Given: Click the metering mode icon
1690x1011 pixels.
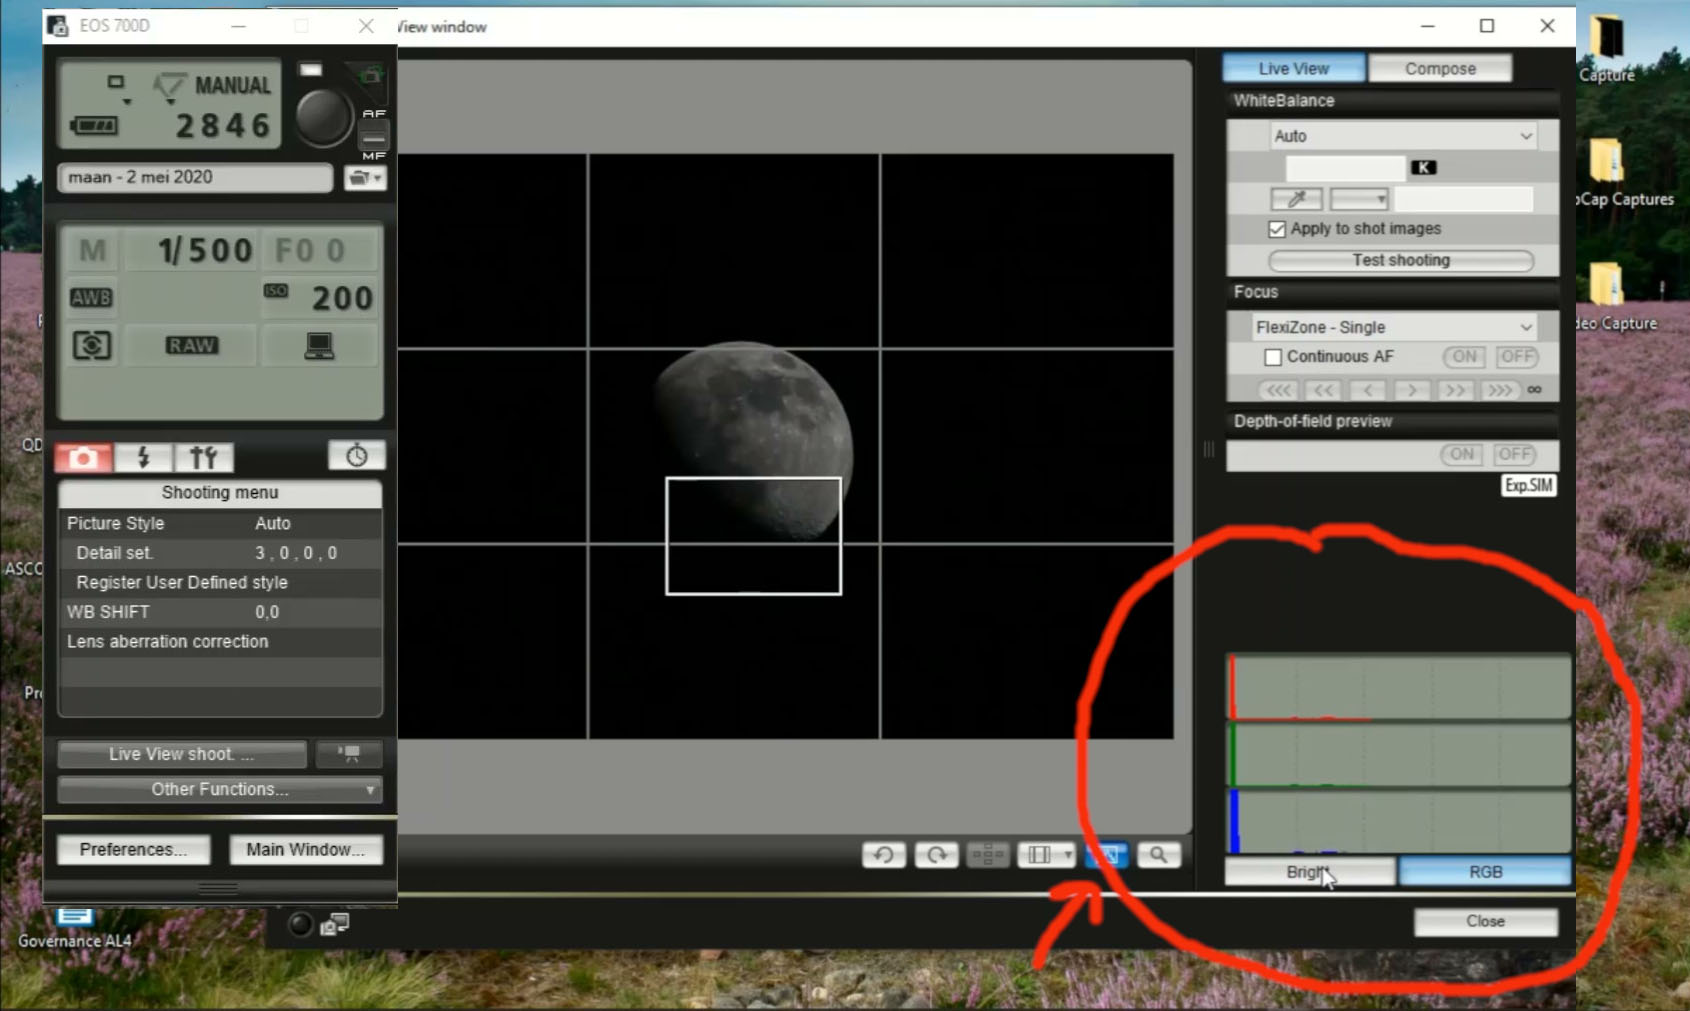Looking at the screenshot, I should (91, 346).
